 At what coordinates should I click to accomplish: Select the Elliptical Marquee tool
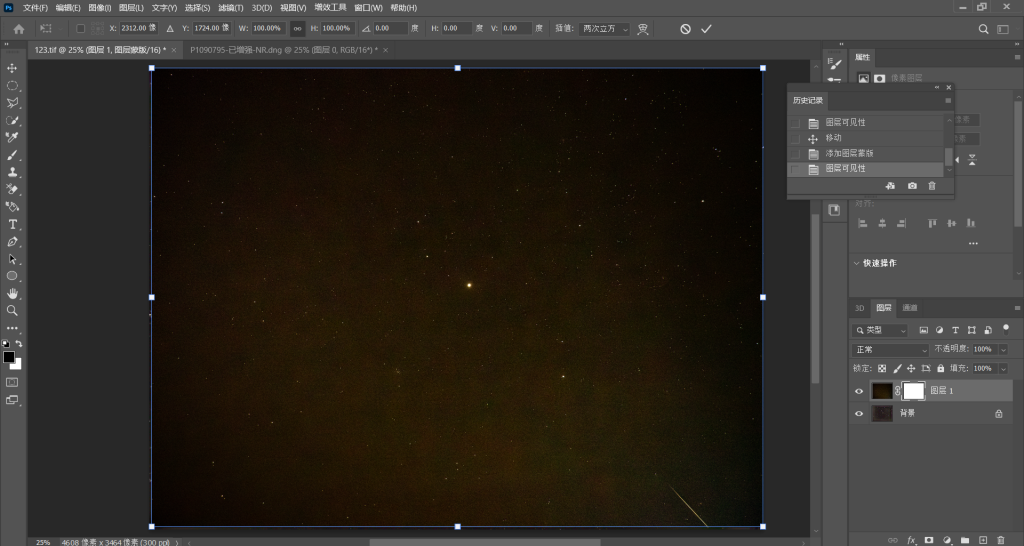pyautogui.click(x=12, y=86)
